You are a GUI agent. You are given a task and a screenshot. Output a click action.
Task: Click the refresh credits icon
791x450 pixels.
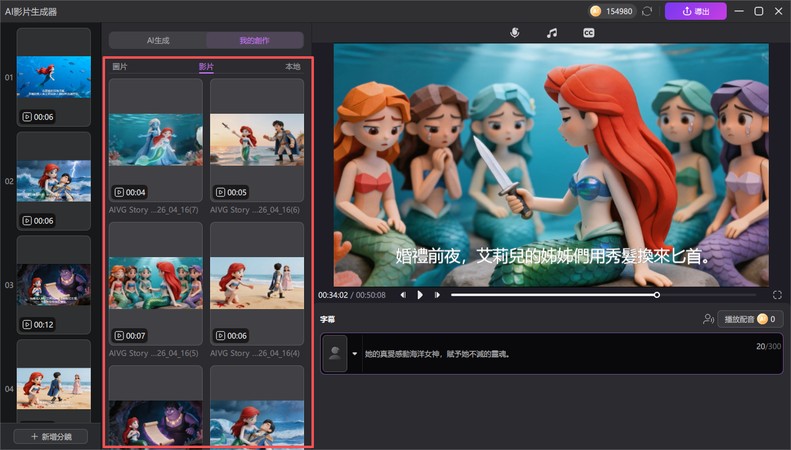point(647,11)
